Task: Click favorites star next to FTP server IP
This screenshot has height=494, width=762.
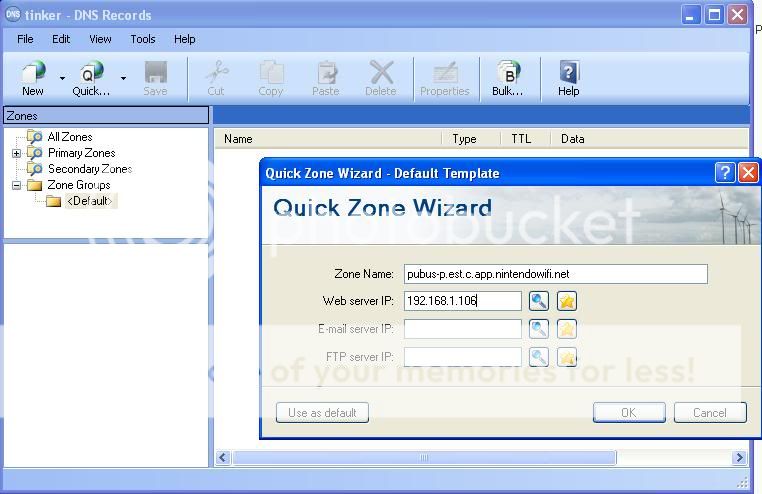Action: 567,357
